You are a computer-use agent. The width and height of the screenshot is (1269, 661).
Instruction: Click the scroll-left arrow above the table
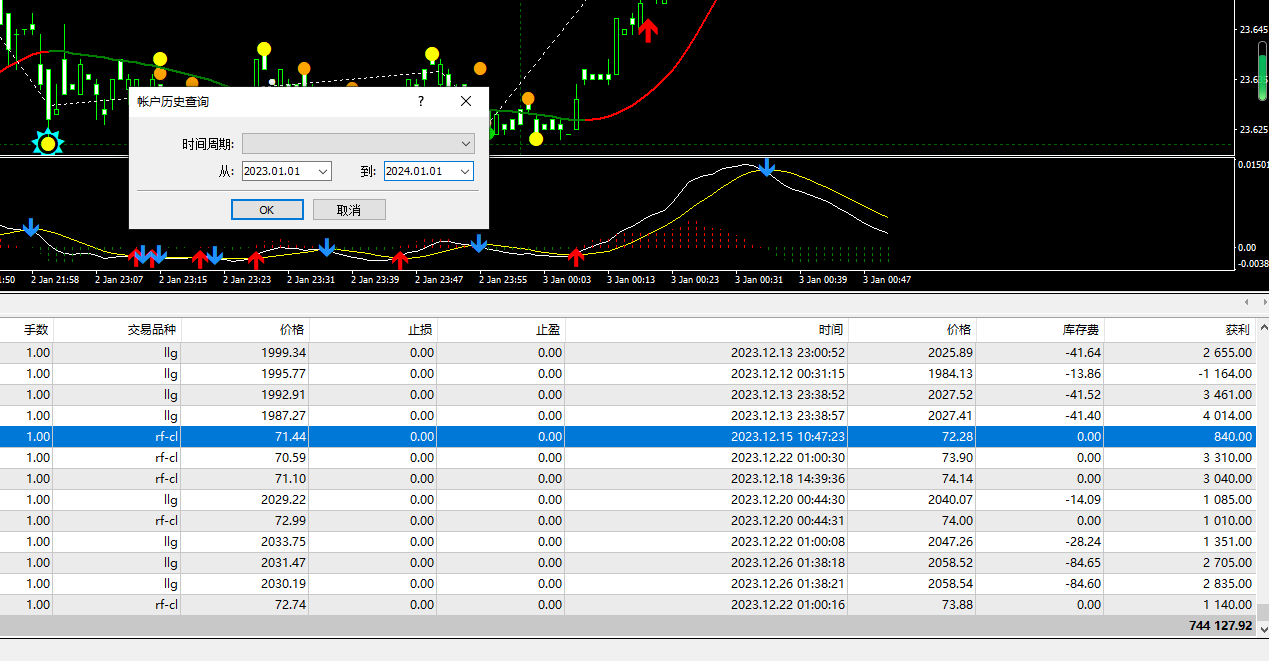click(1246, 301)
